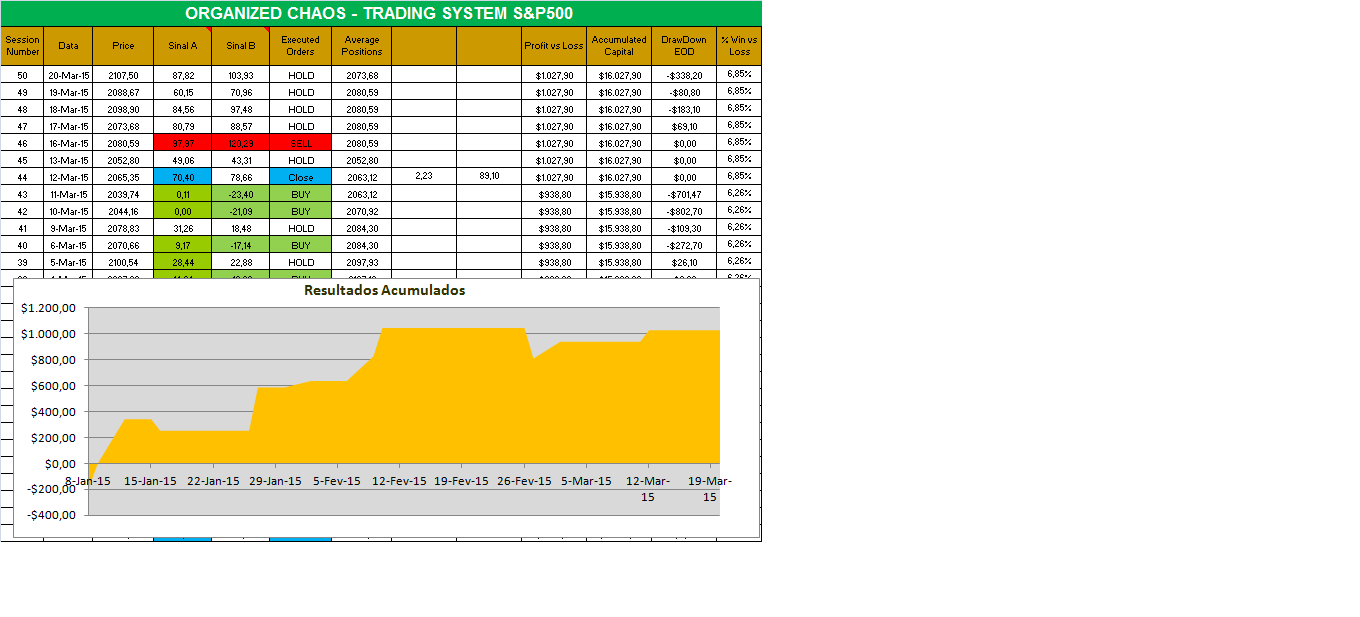Select Sinal B value 97,48

pos(241,109)
